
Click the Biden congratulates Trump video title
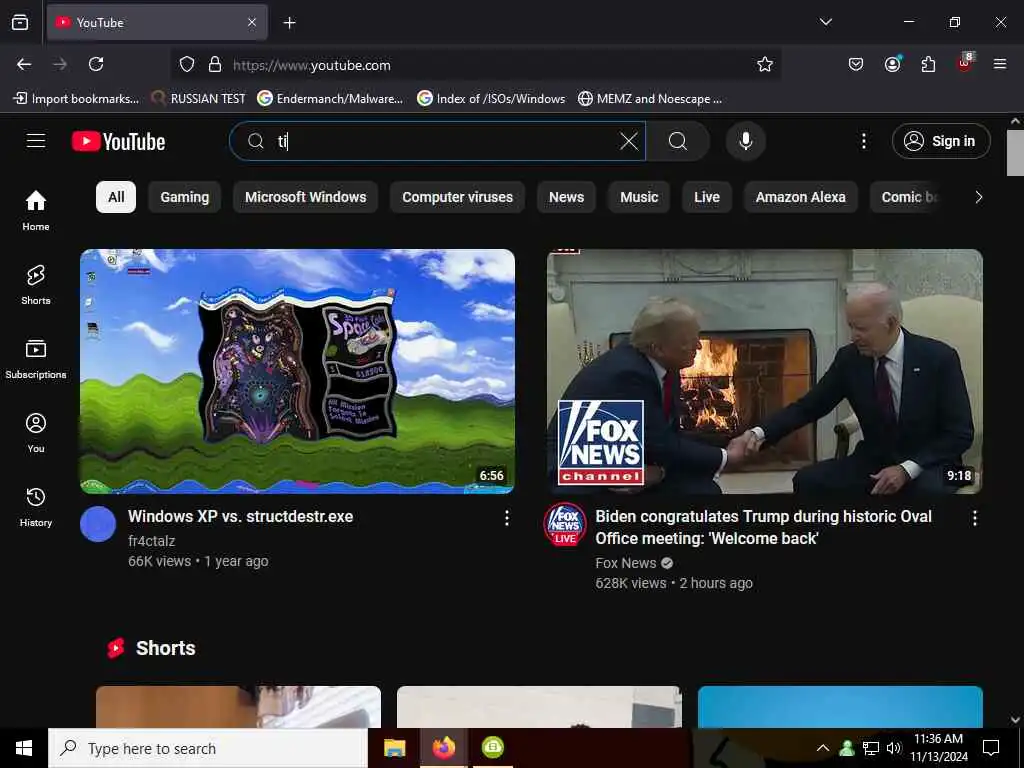[x=763, y=527]
